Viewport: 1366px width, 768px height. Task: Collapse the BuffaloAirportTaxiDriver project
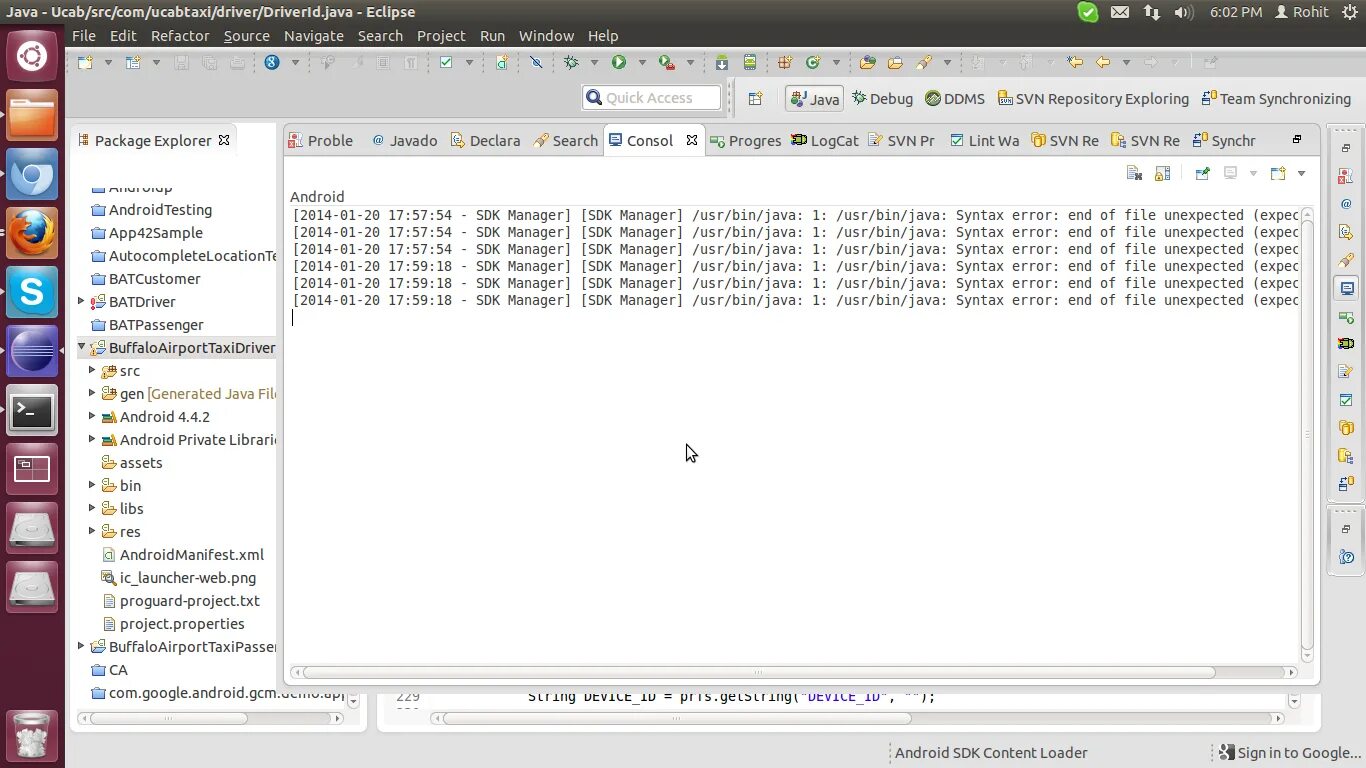(81, 347)
